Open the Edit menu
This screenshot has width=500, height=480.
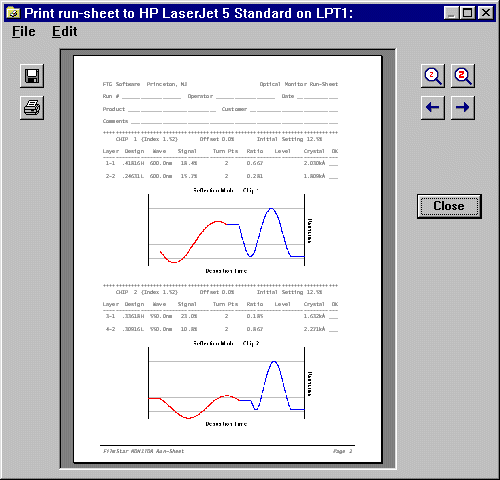(x=65, y=32)
